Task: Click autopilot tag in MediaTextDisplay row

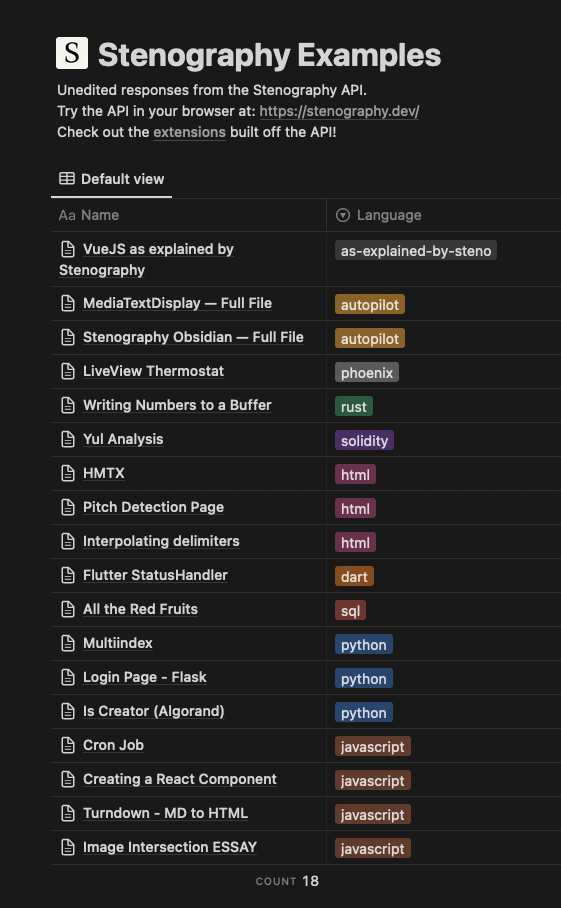Action: pos(369,305)
